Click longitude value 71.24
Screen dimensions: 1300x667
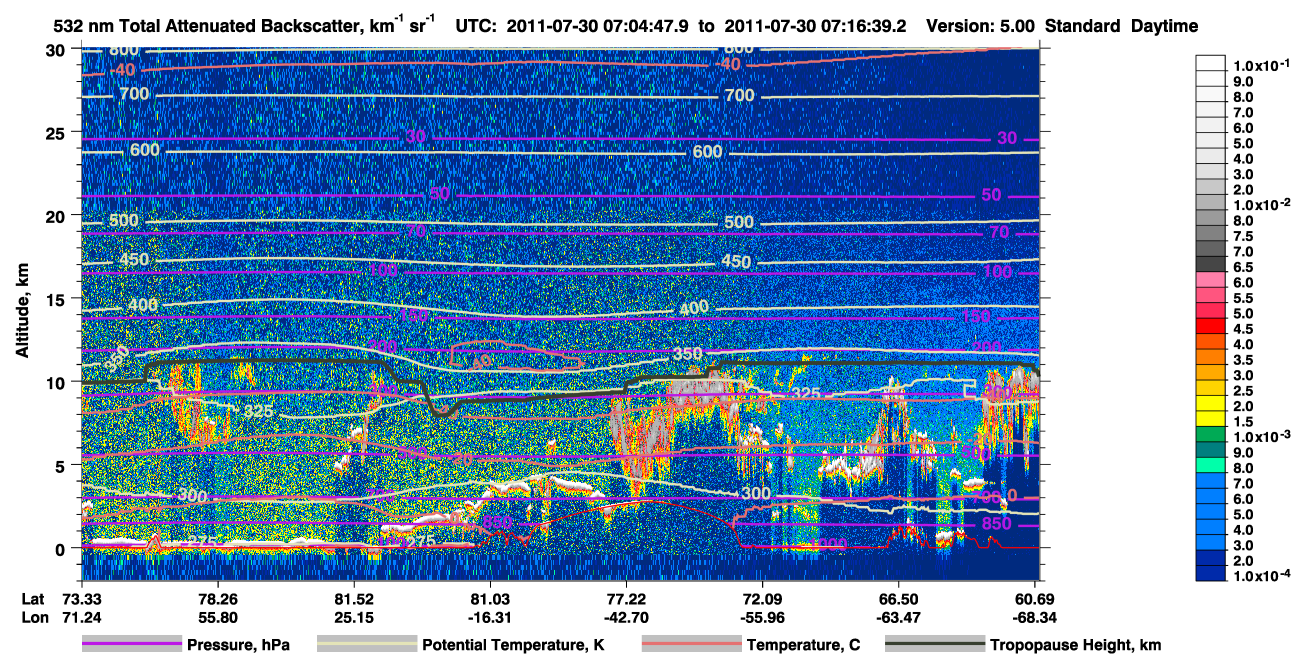(x=82, y=618)
